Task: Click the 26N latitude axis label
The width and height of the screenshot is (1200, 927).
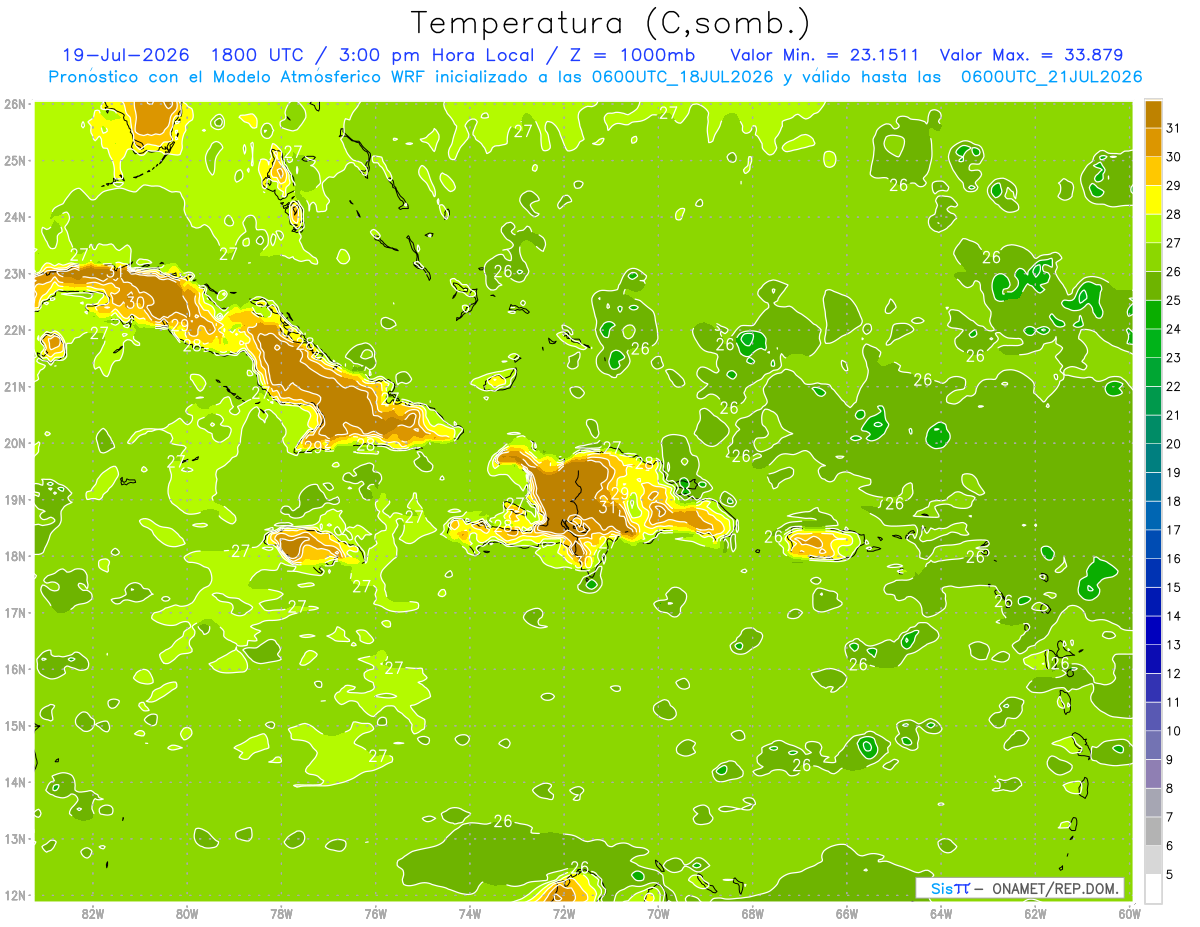Action: [x=15, y=104]
